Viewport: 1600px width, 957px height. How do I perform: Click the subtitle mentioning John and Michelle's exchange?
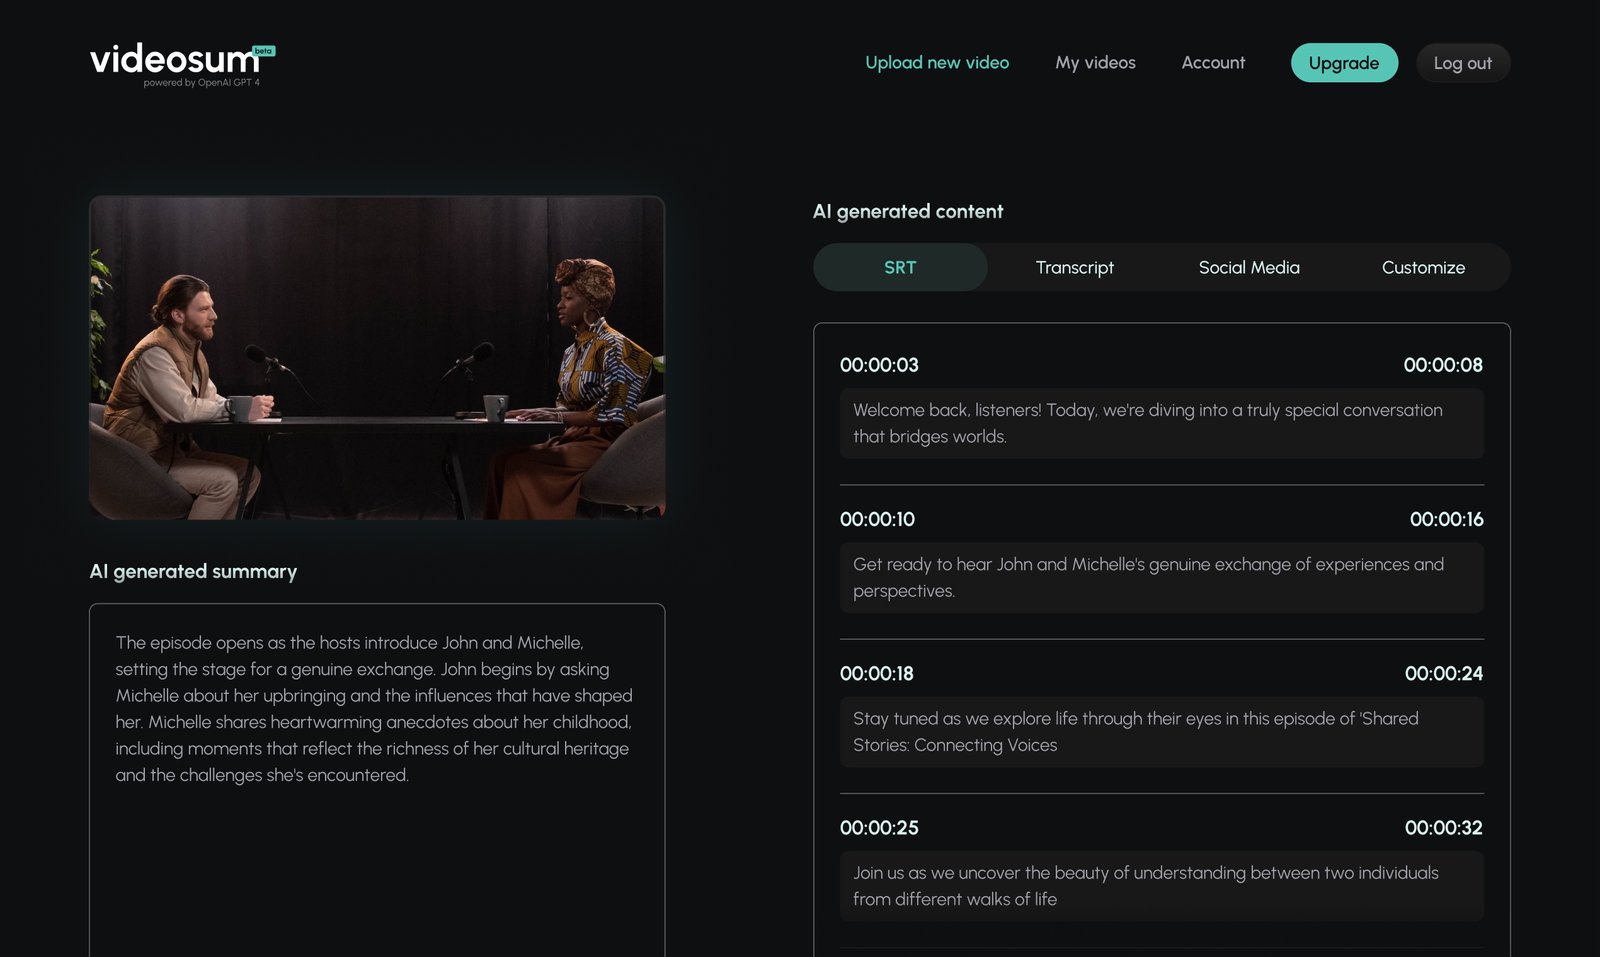pyautogui.click(x=1161, y=577)
